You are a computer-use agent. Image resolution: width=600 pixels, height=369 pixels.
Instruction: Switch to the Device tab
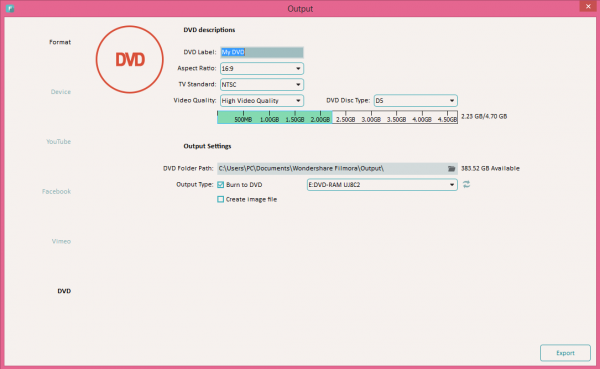[61, 92]
